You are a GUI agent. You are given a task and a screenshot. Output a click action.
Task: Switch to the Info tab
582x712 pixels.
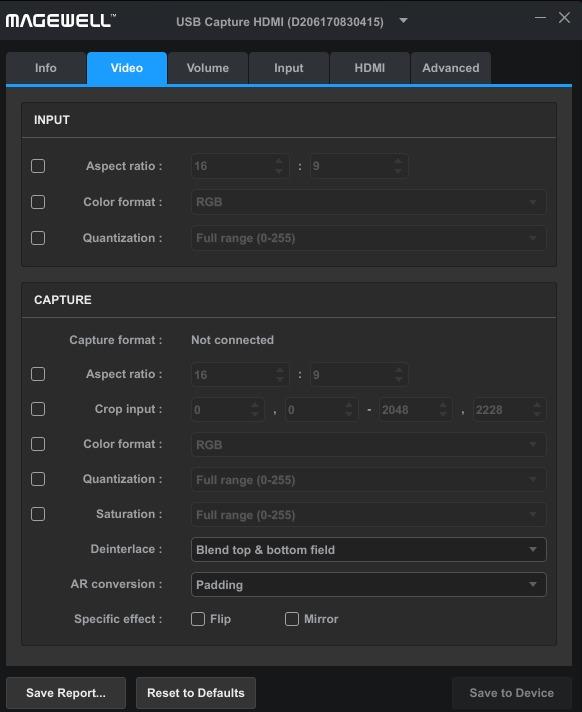click(x=46, y=68)
